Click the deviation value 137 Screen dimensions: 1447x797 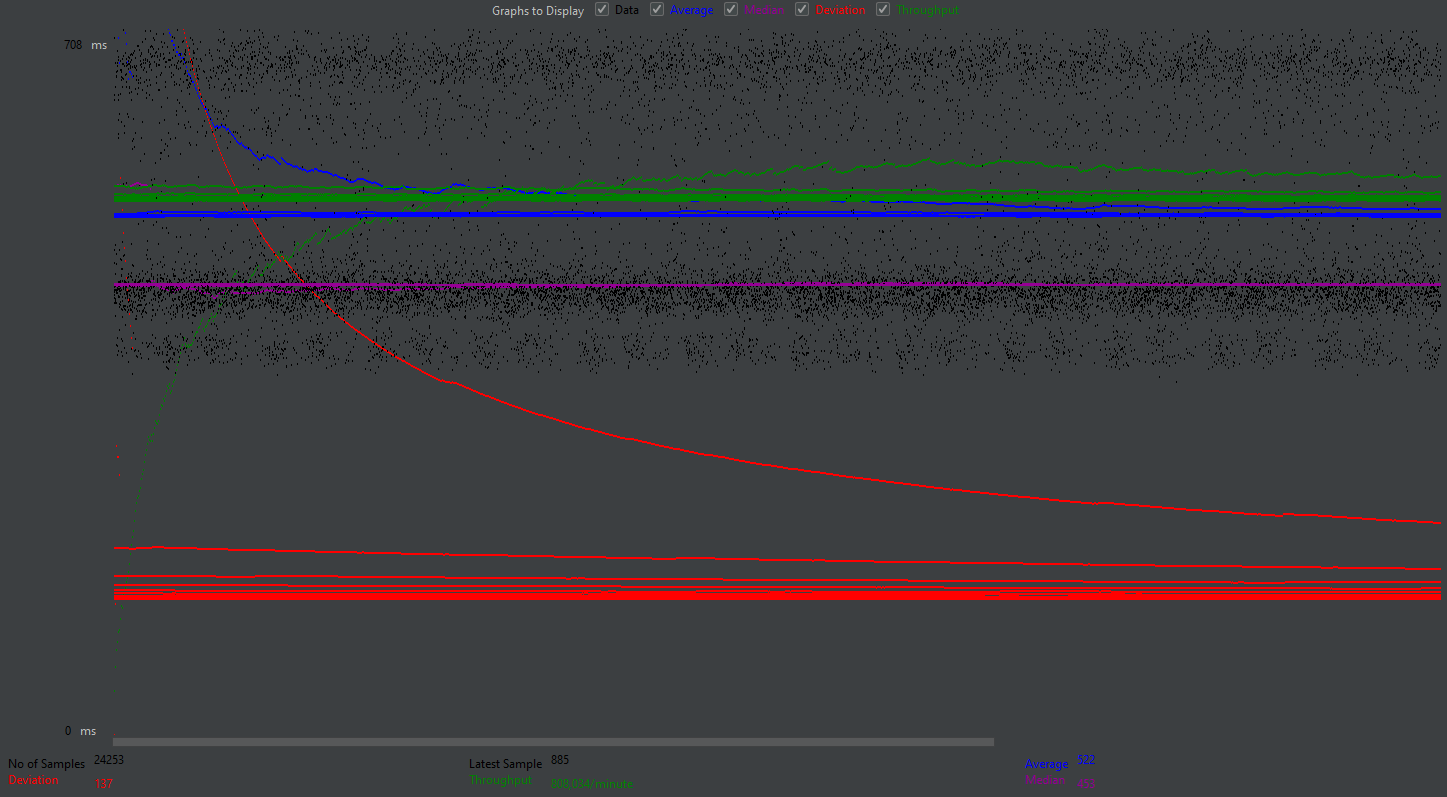pyautogui.click(x=103, y=784)
